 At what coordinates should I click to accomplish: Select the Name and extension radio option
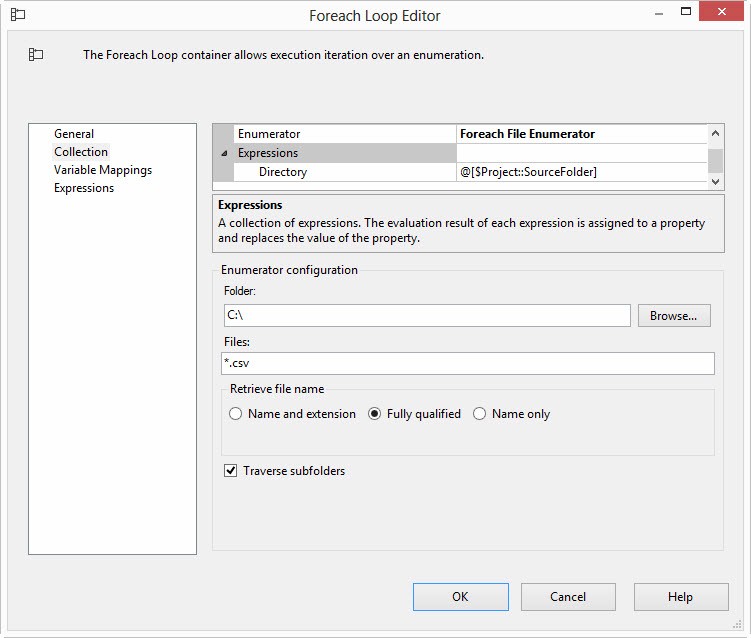(236, 414)
